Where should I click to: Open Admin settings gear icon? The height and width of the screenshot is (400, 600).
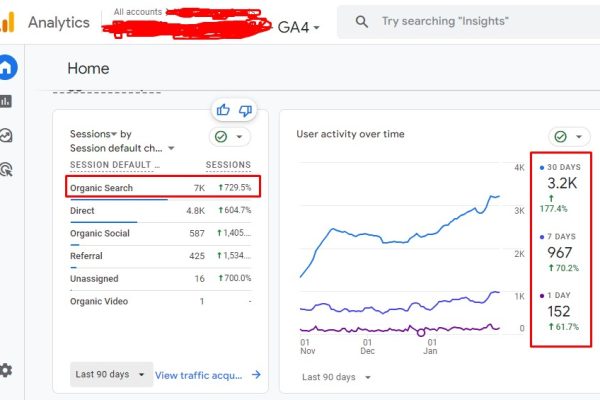point(6,370)
